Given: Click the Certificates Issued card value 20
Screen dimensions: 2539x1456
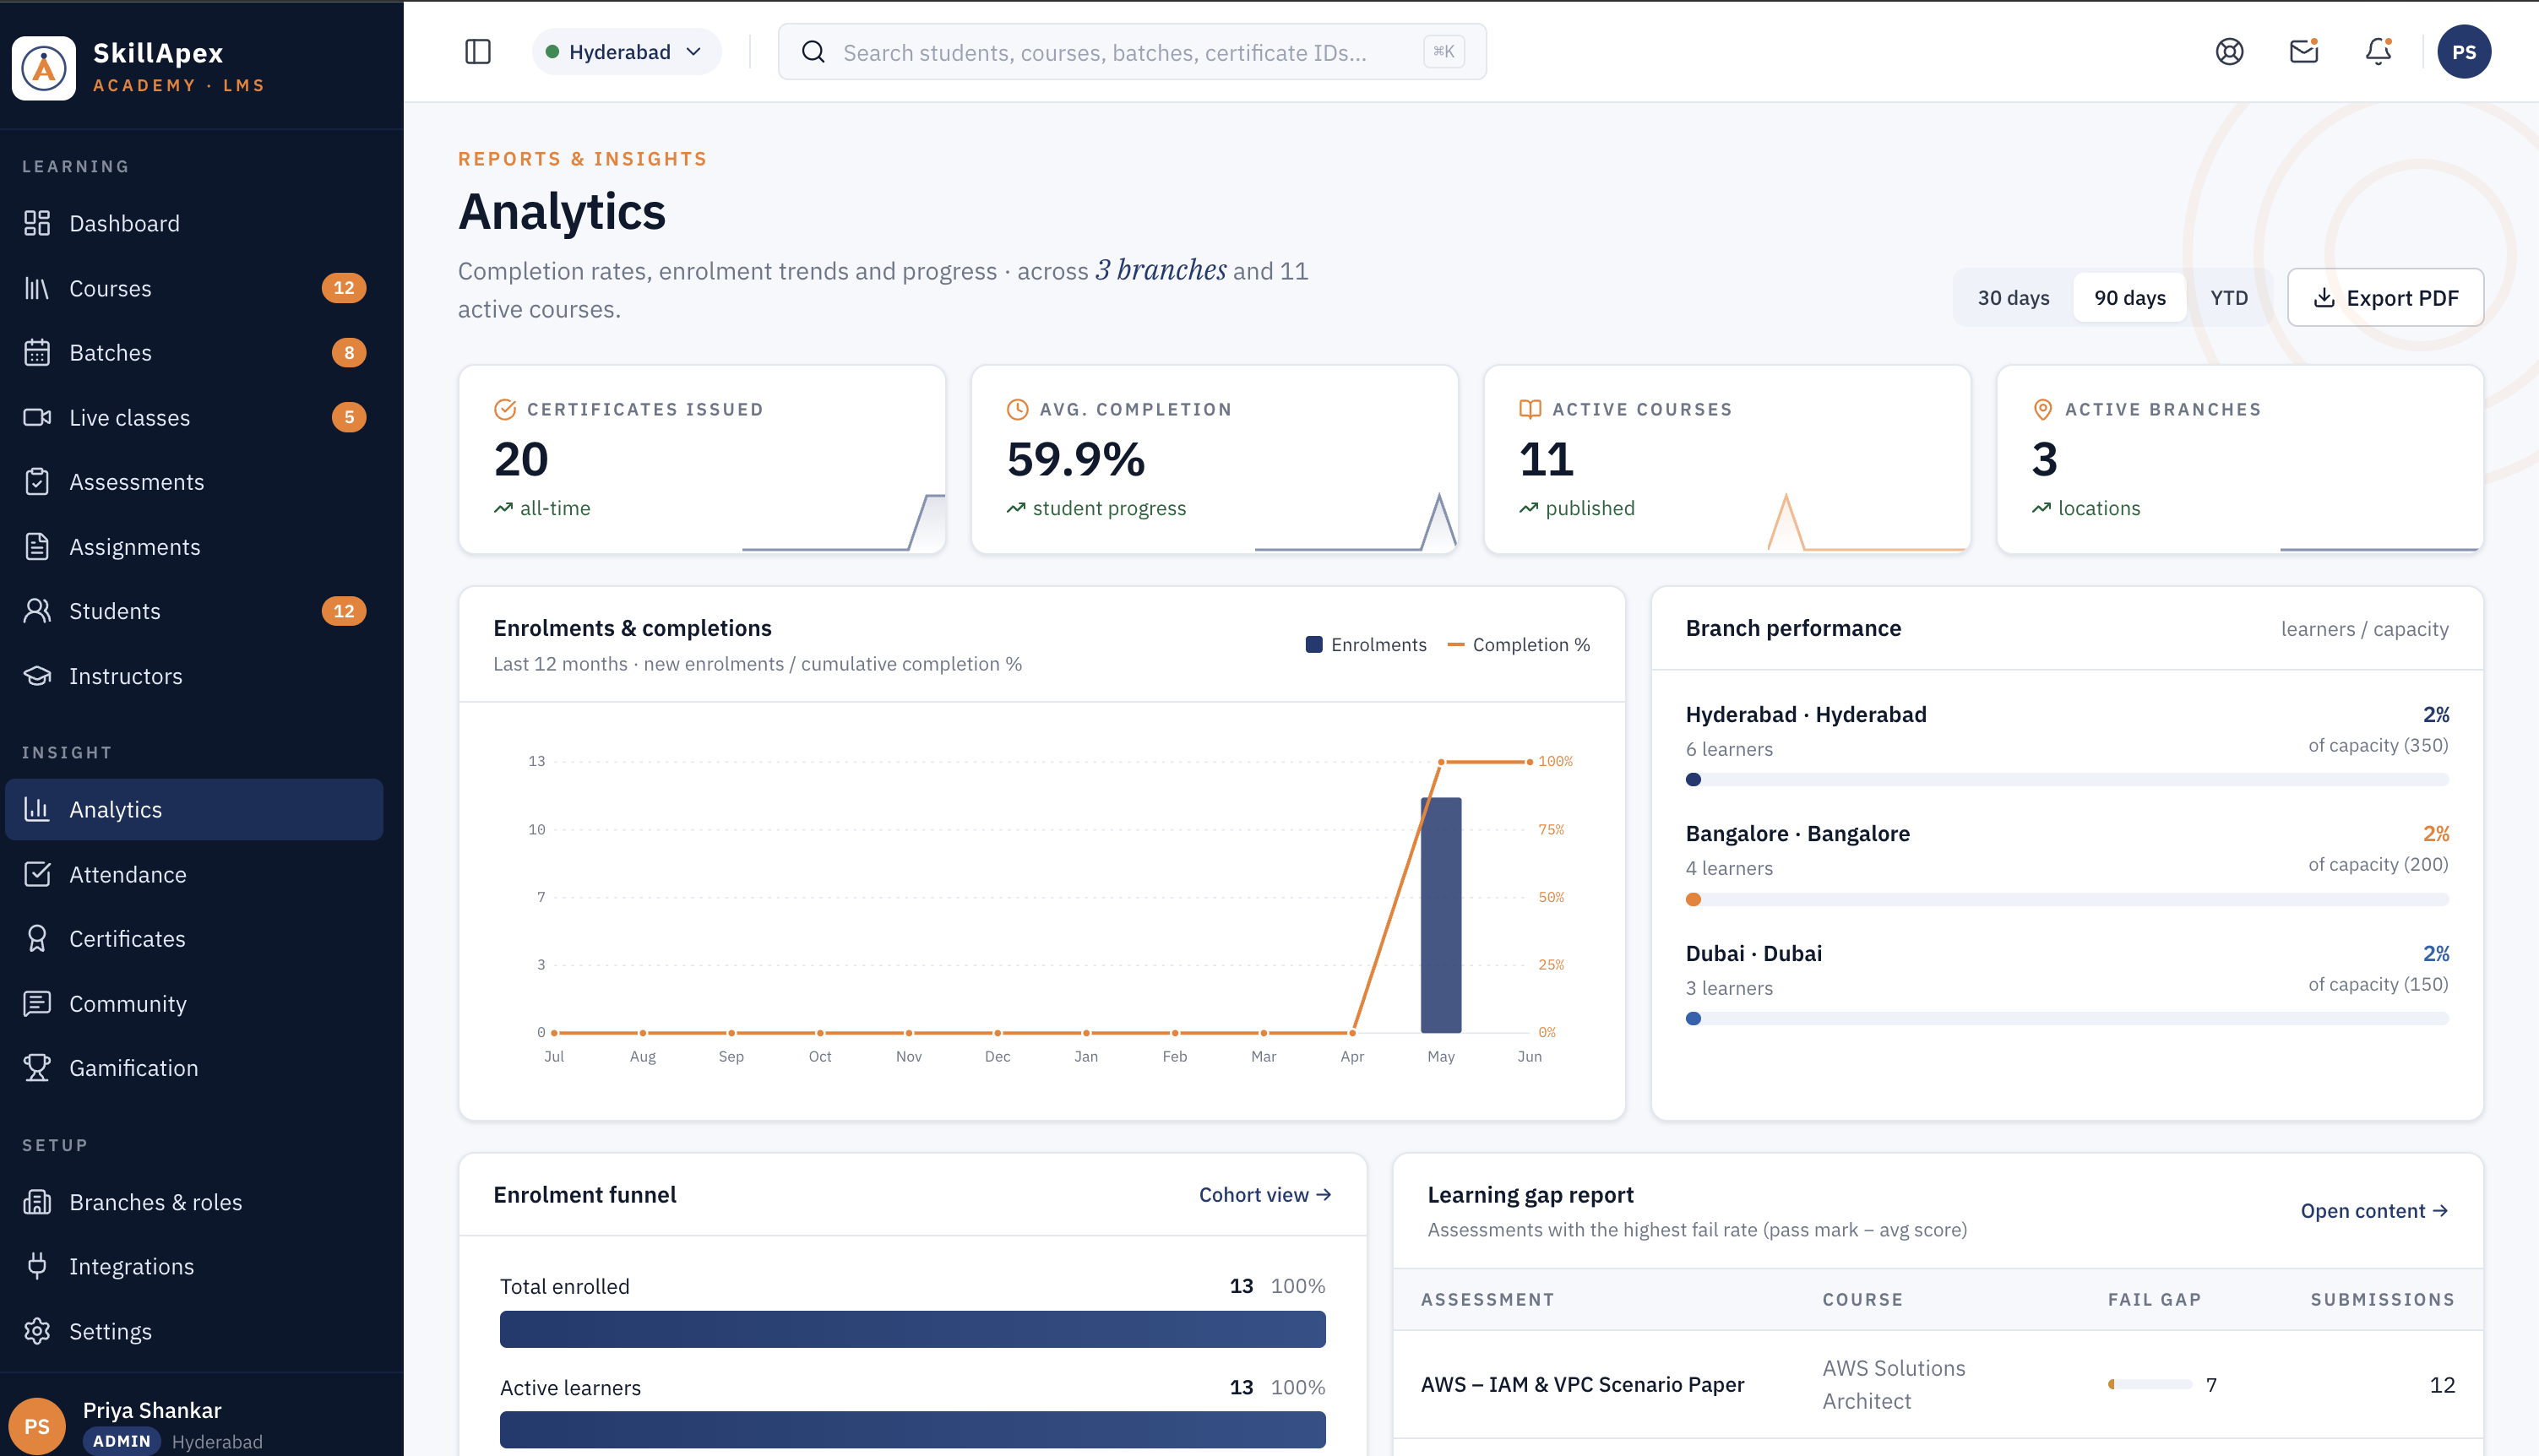Looking at the screenshot, I should pos(521,459).
